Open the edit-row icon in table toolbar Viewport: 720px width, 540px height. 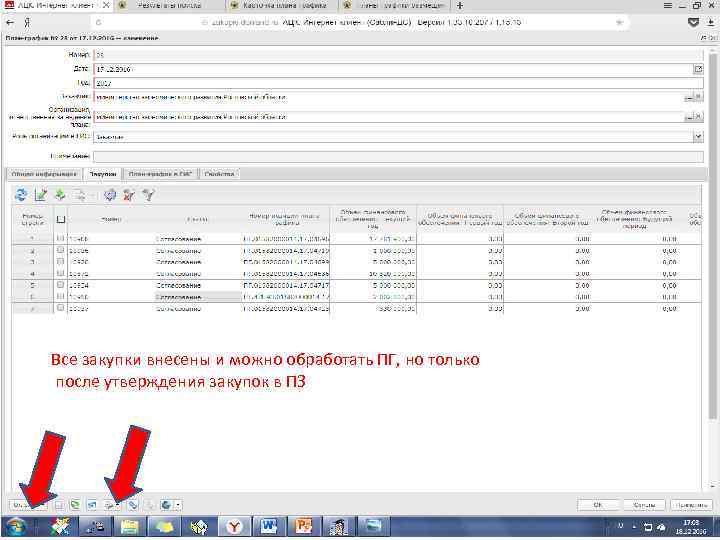pos(41,195)
